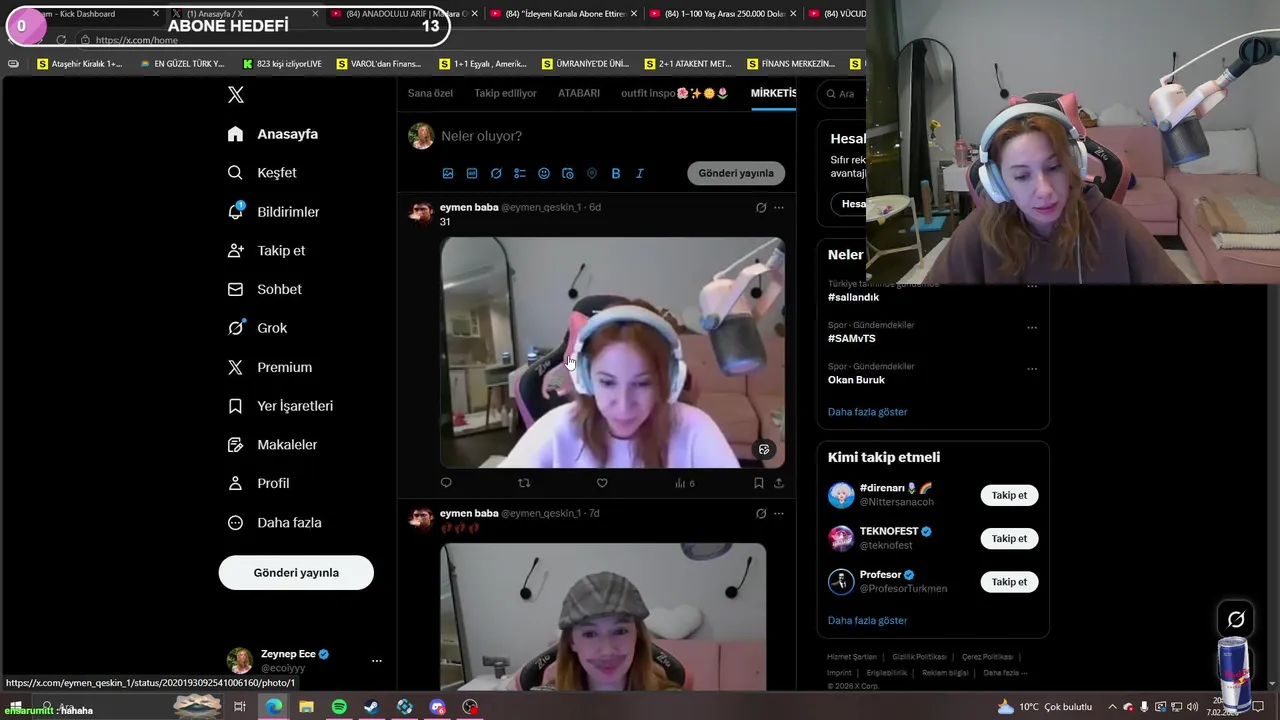Share the 6d eymen baba post
This screenshot has width=1280, height=720.
779,483
